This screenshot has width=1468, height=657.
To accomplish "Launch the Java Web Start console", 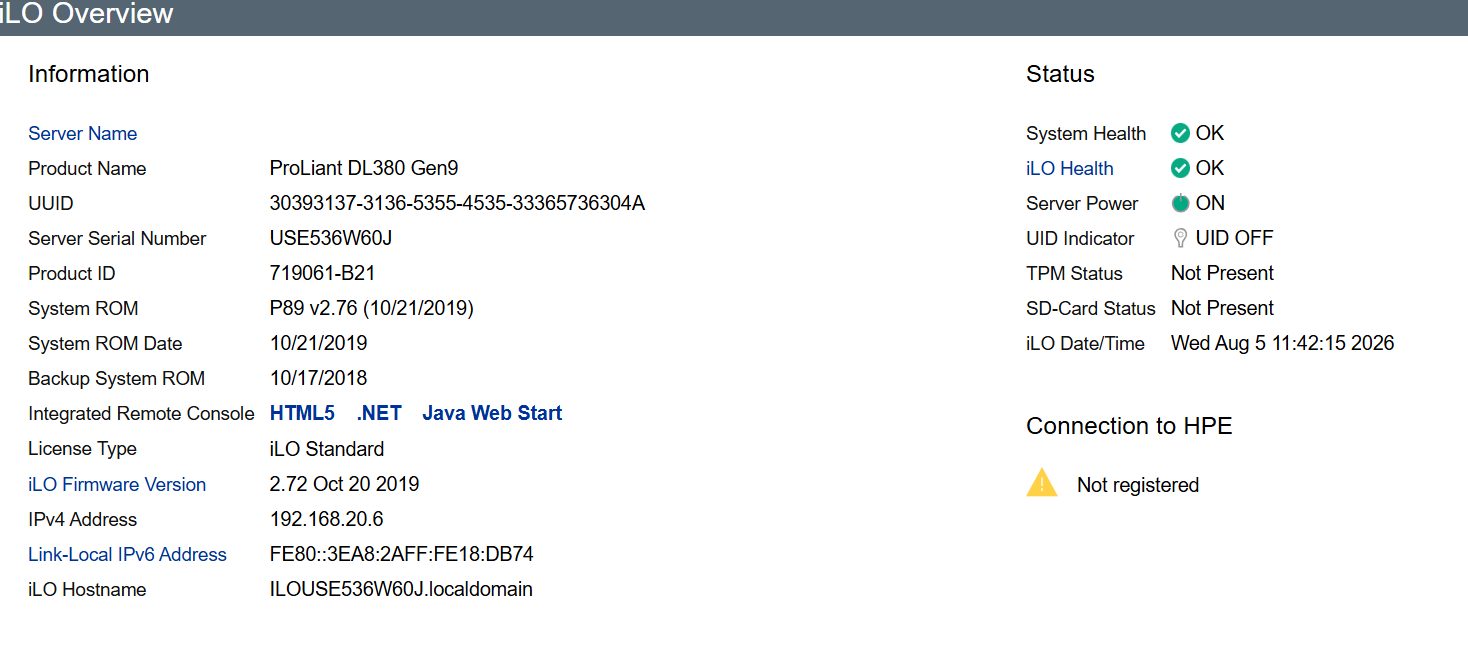I will pyautogui.click(x=492, y=413).
